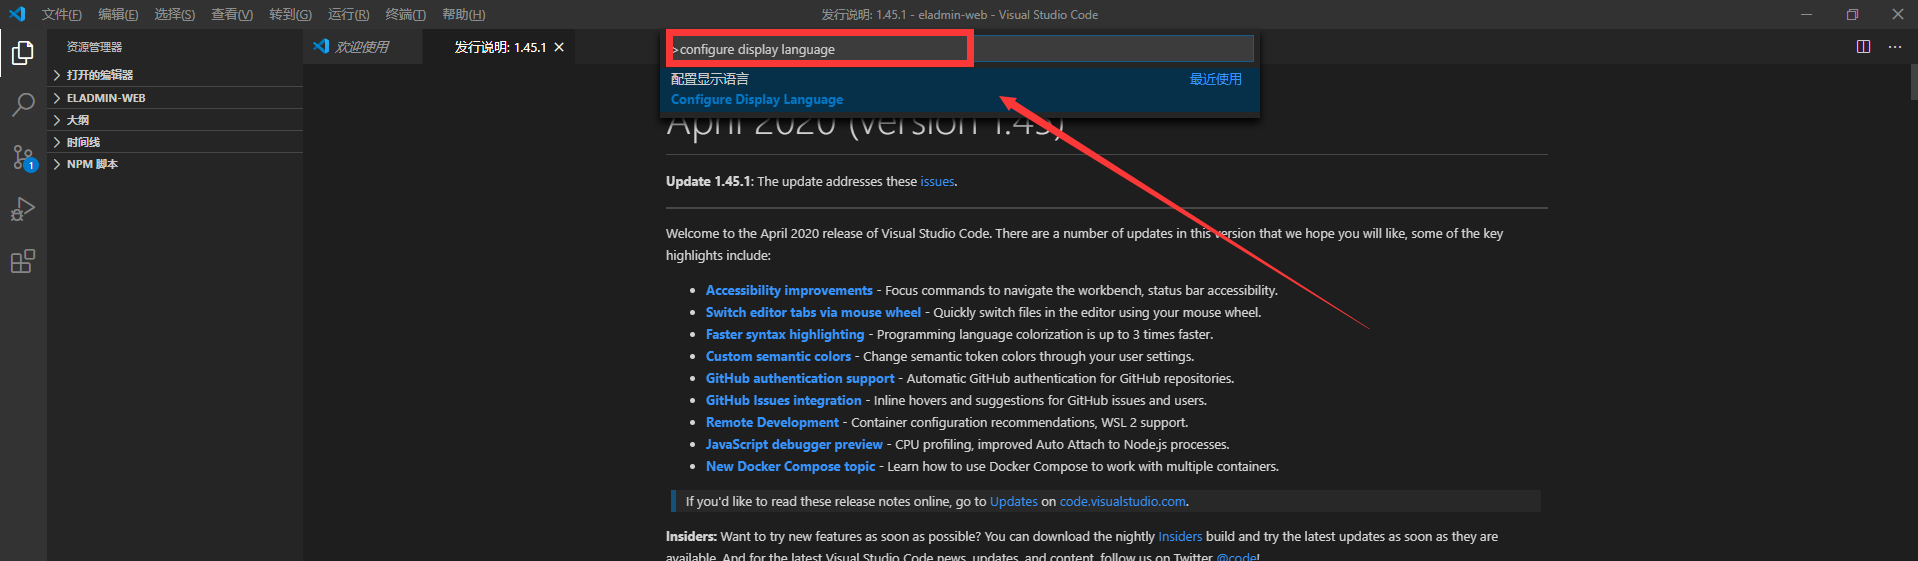This screenshot has height=561, width=1918.
Task: Open the 文件(F) menu
Action: [62, 14]
